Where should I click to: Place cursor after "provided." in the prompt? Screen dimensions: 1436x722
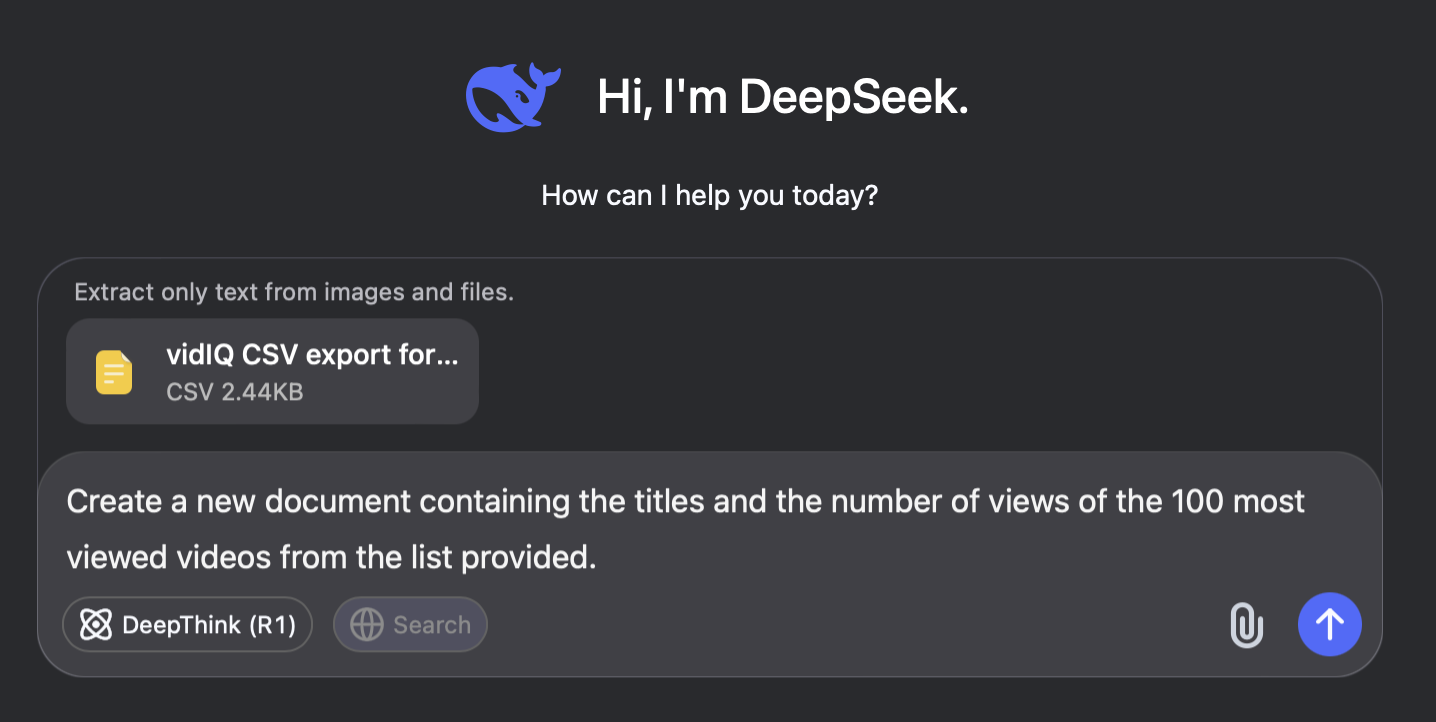point(598,556)
